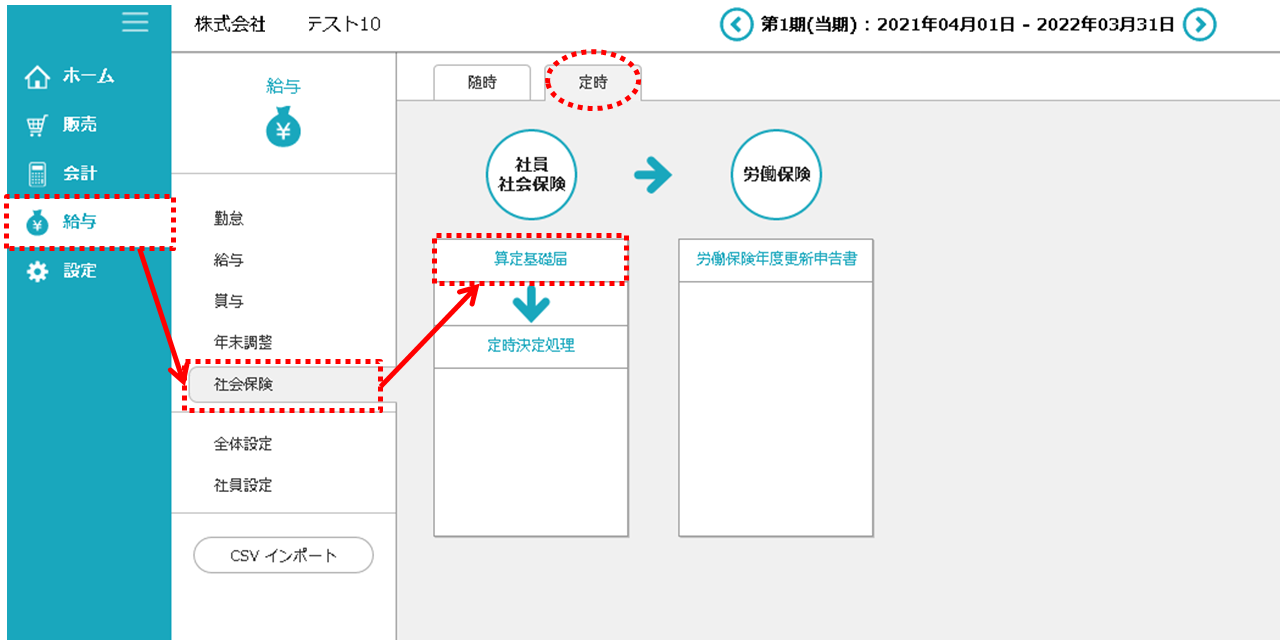Switch to the 定時 tab
1280x640 pixels.
(x=593, y=83)
